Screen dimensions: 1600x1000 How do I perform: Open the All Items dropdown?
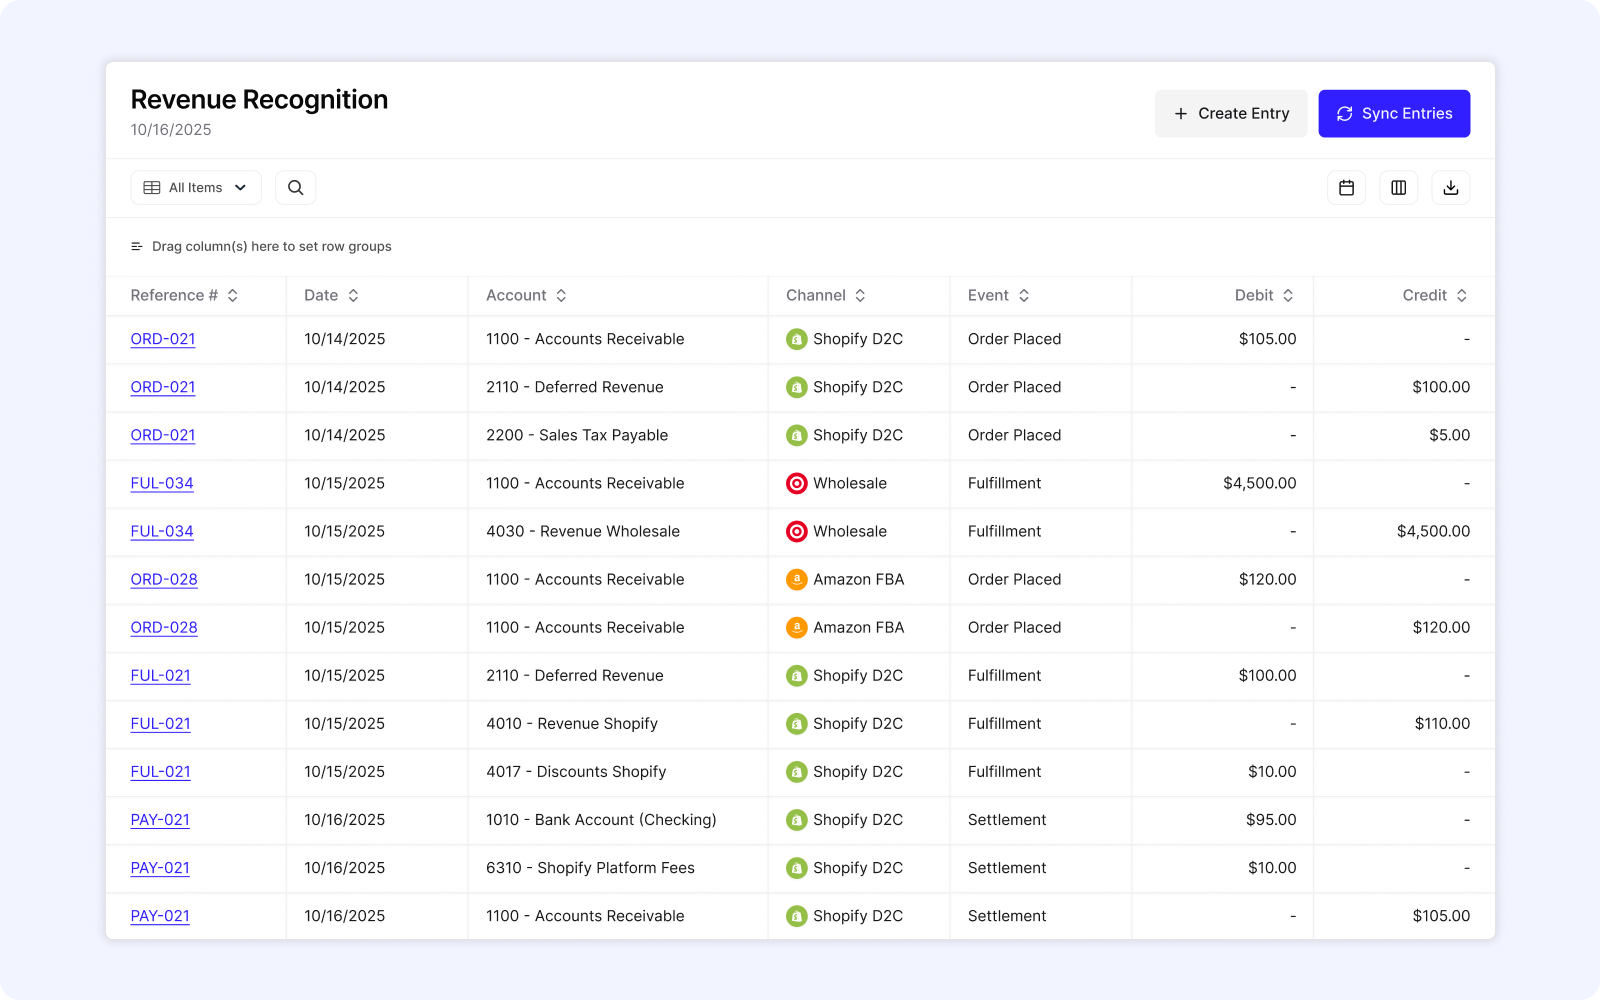pyautogui.click(x=196, y=187)
